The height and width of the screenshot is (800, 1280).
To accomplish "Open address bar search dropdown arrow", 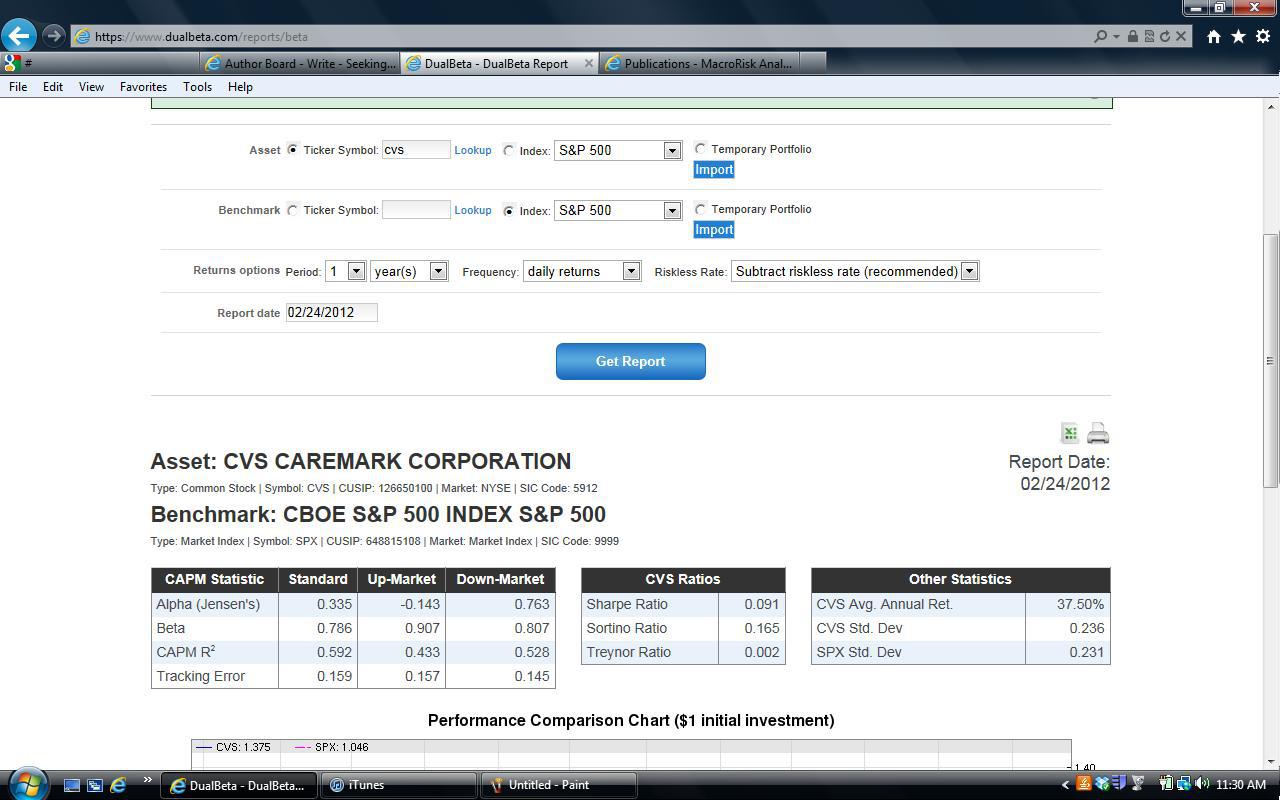I will (1115, 36).
